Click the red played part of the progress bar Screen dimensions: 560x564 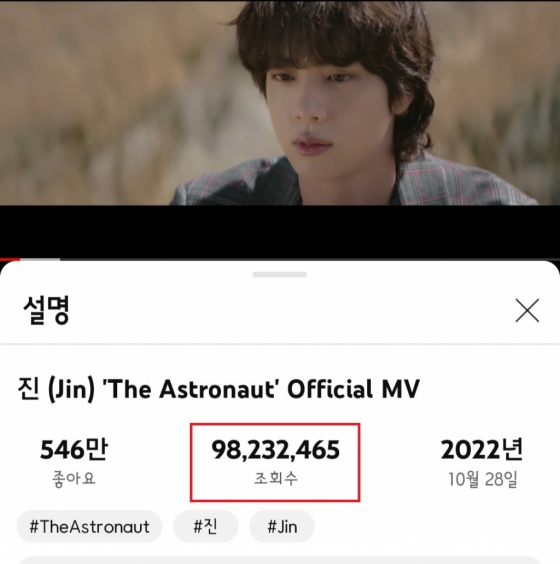[10, 259]
